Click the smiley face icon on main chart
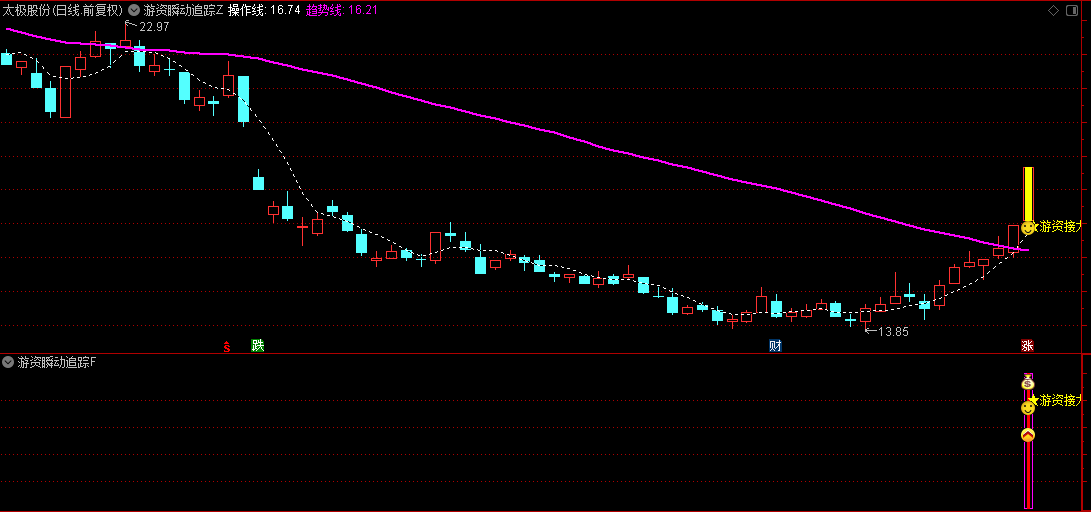1091x512 pixels. coord(1028,227)
